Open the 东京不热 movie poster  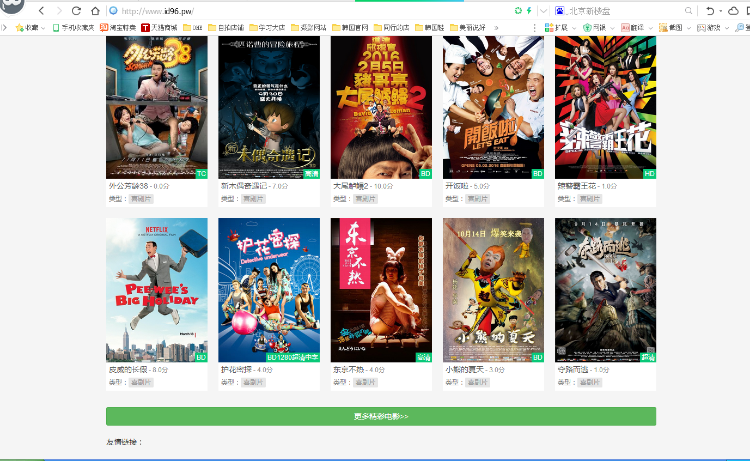pos(381,290)
